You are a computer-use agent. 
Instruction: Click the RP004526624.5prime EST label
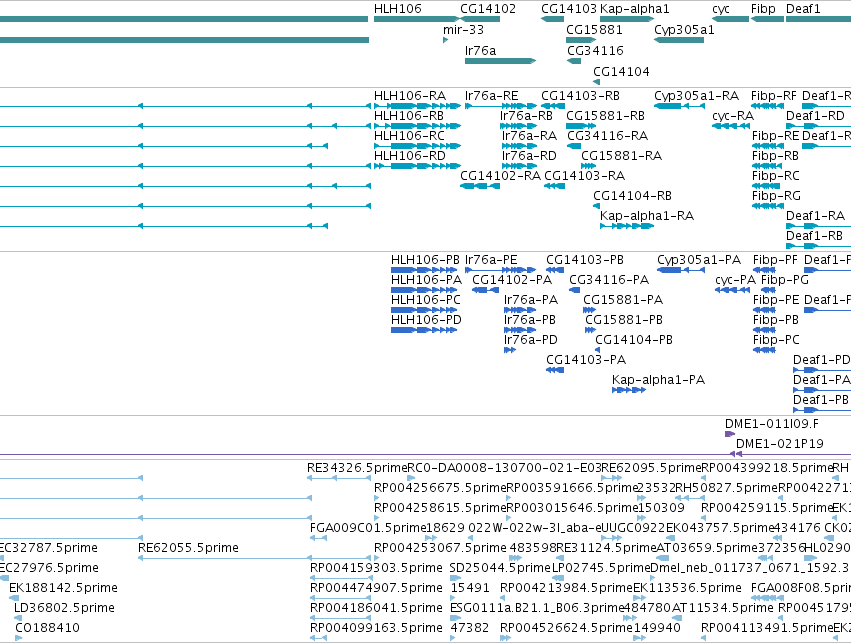(566, 628)
